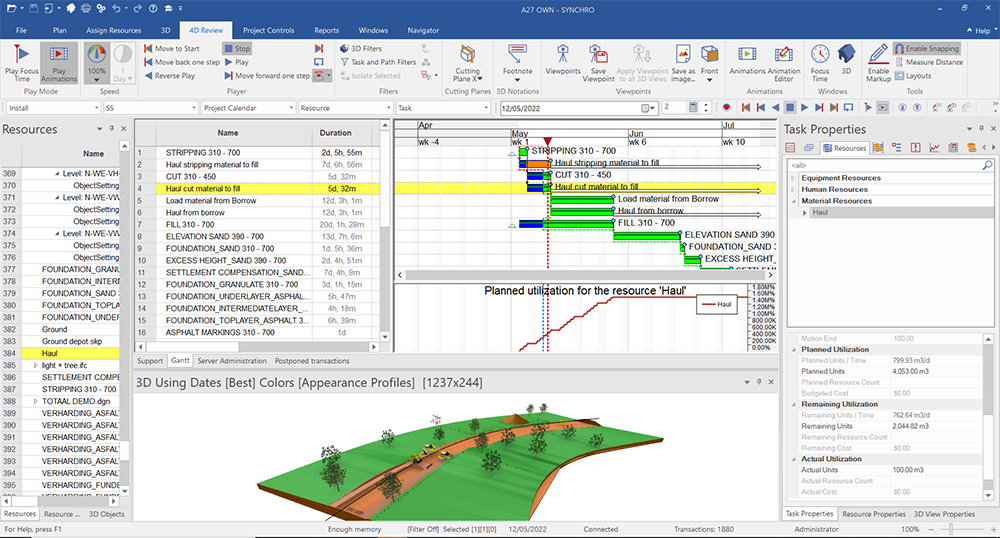Open the Resource Properties tab

[x=873, y=514]
